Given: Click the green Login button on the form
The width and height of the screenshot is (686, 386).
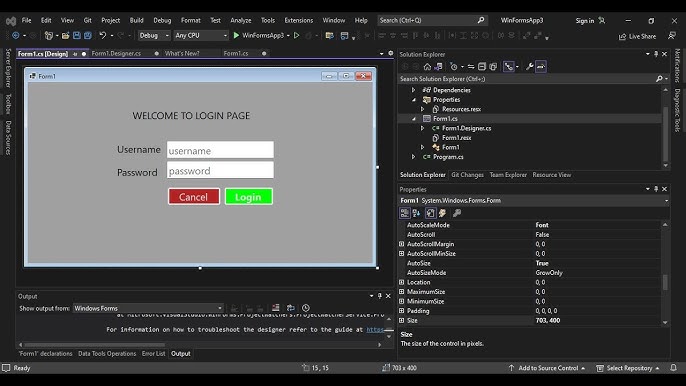Looking at the screenshot, I should [248, 197].
